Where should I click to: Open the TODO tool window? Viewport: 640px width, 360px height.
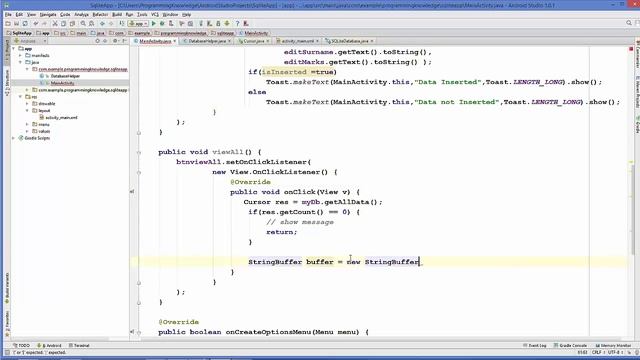[x=21, y=345]
